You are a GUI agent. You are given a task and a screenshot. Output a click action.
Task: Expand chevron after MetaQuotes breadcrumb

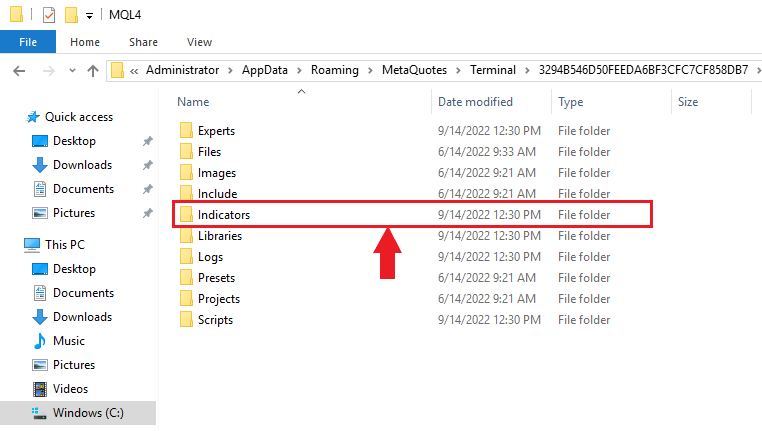coord(458,70)
